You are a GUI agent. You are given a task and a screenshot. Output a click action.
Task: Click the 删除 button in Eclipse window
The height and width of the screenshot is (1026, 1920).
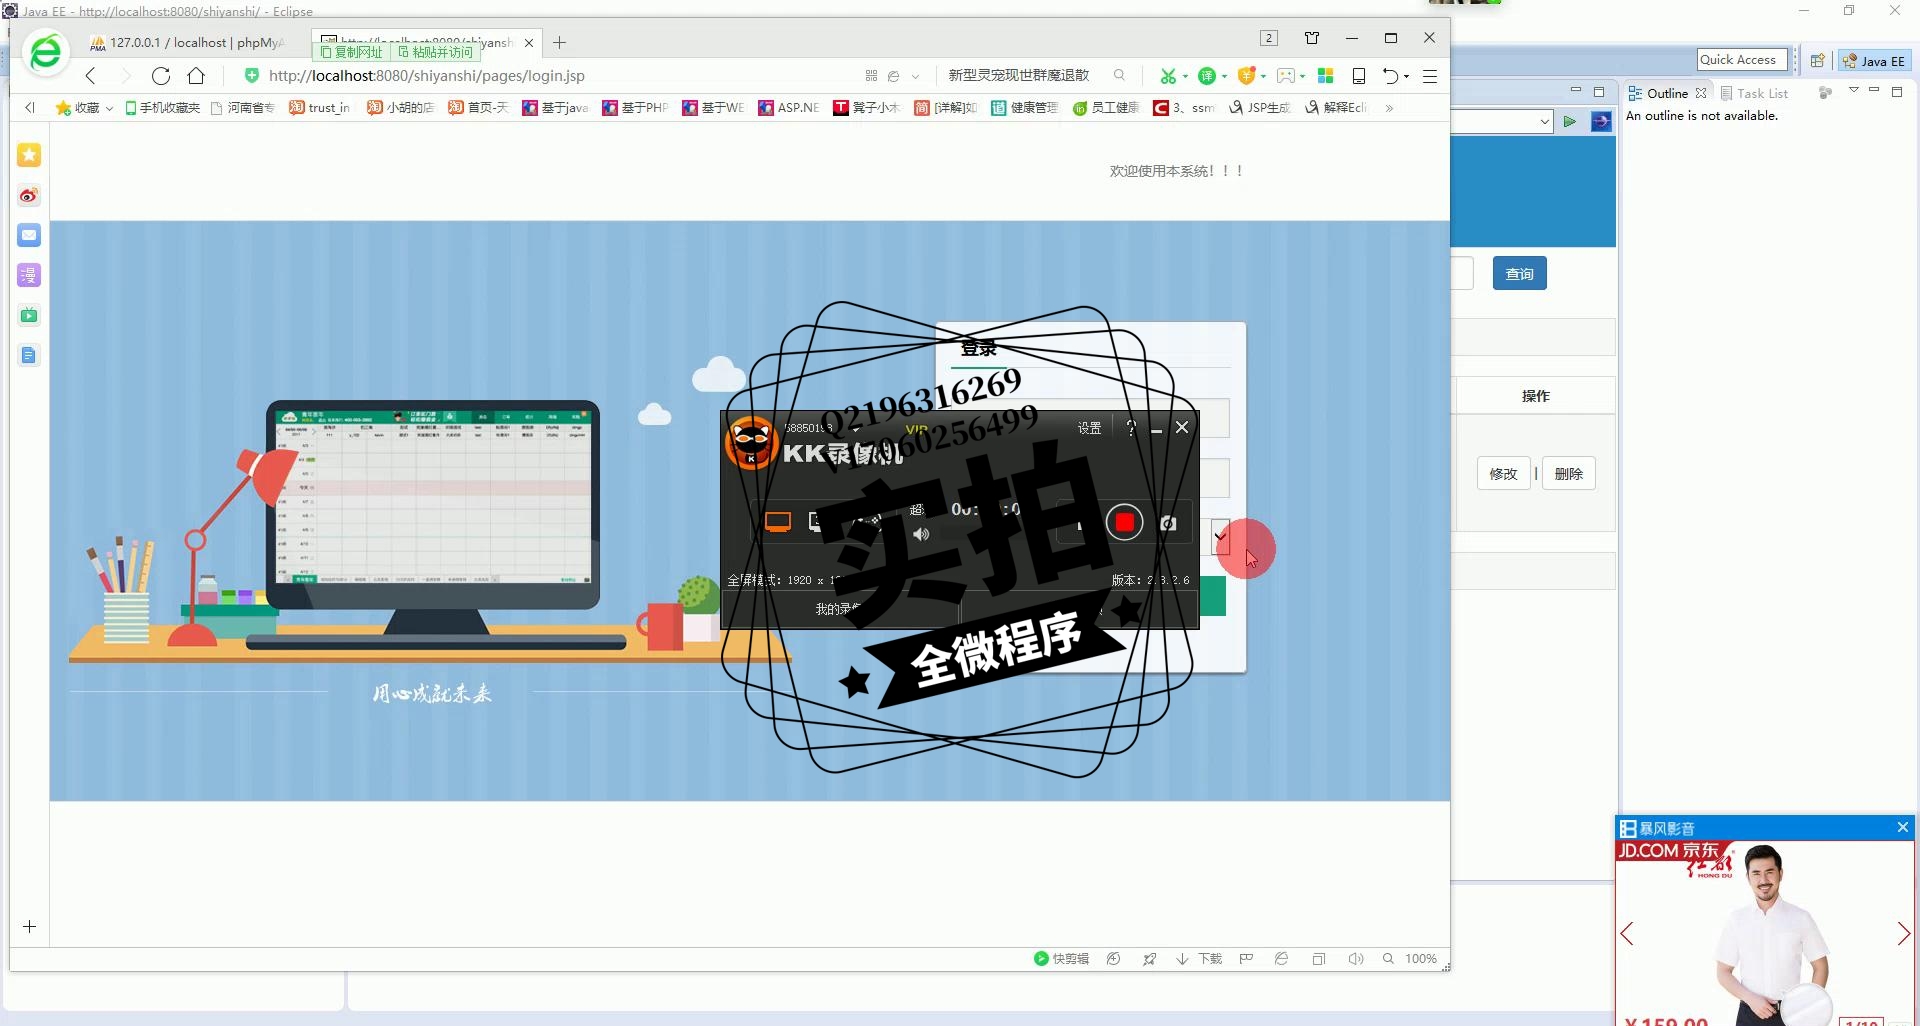pyautogui.click(x=1569, y=474)
